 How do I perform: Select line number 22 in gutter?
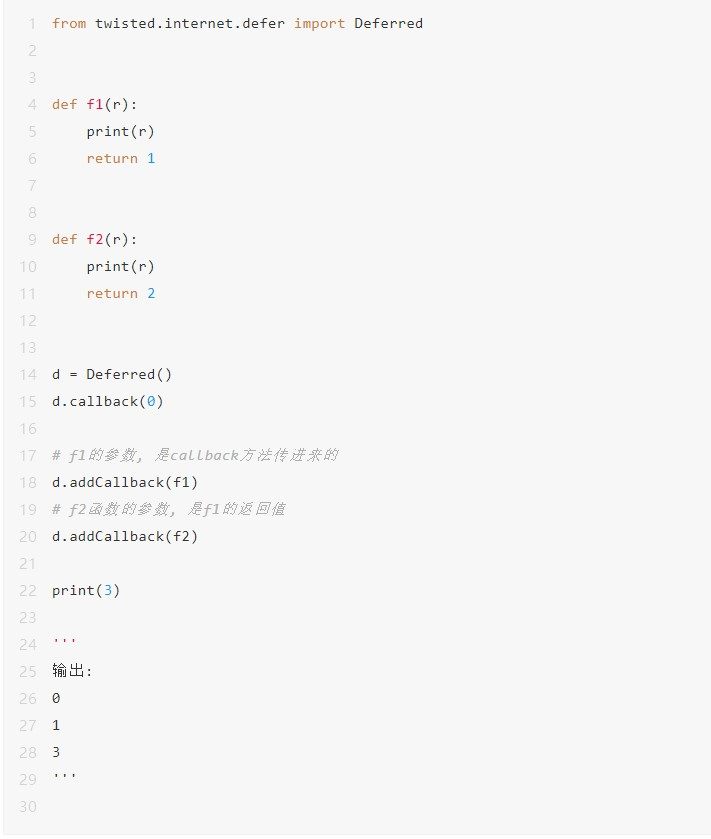point(28,591)
